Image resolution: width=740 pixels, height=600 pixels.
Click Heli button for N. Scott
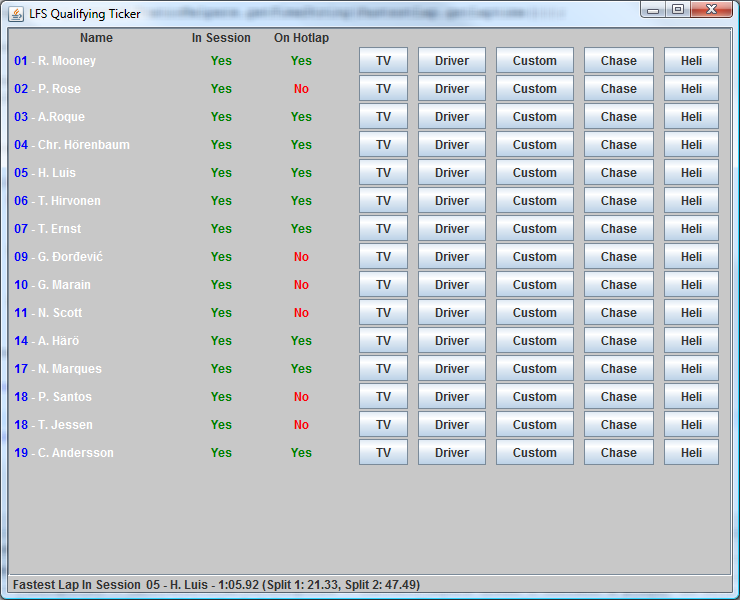[691, 313]
